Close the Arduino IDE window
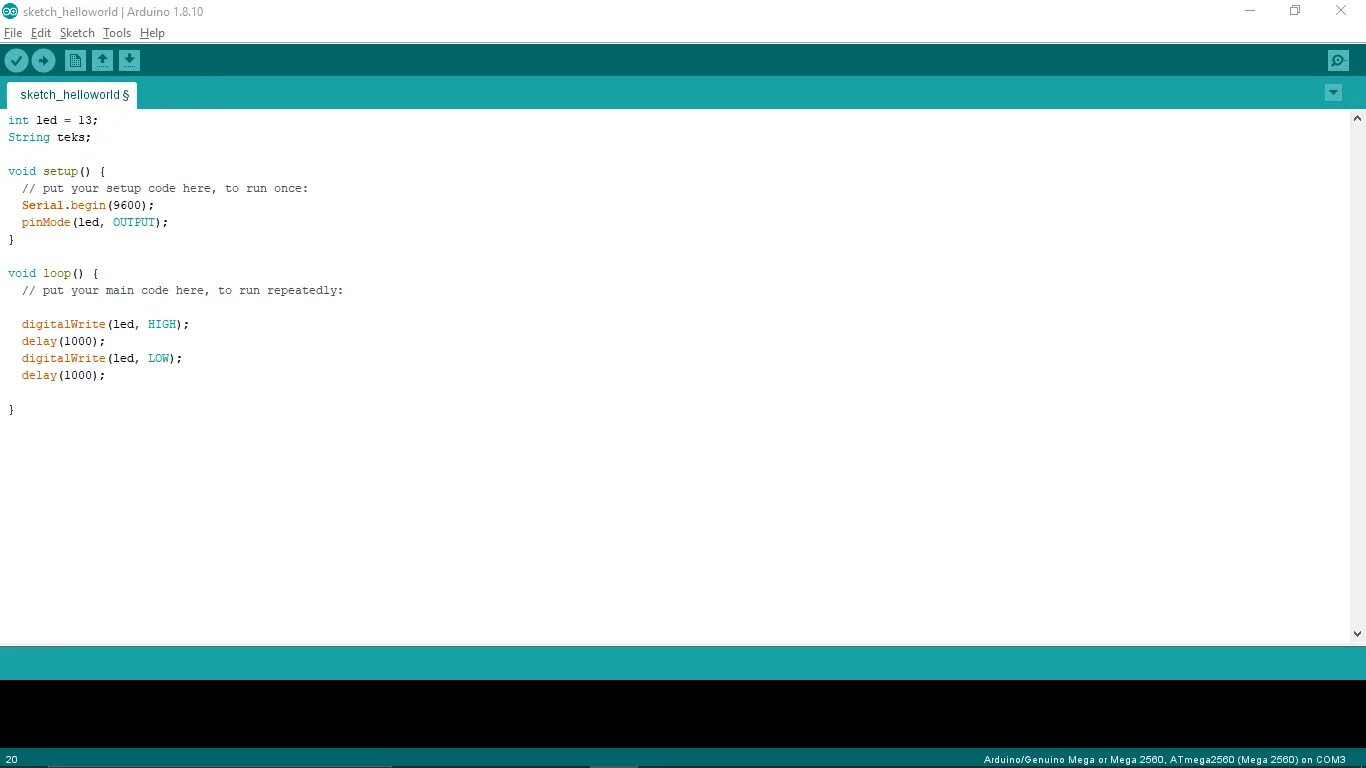Screen dimensions: 1366x768 pyautogui.click(x=1341, y=11)
